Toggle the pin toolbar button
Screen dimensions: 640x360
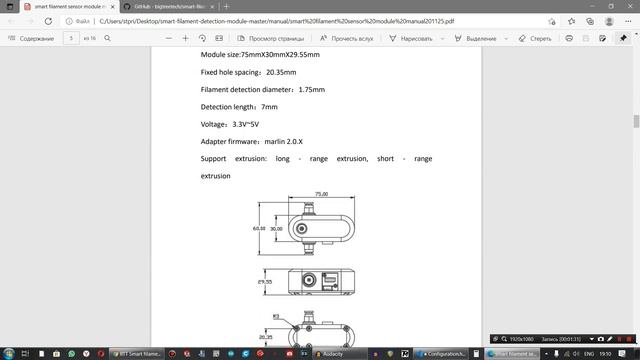coord(623,38)
